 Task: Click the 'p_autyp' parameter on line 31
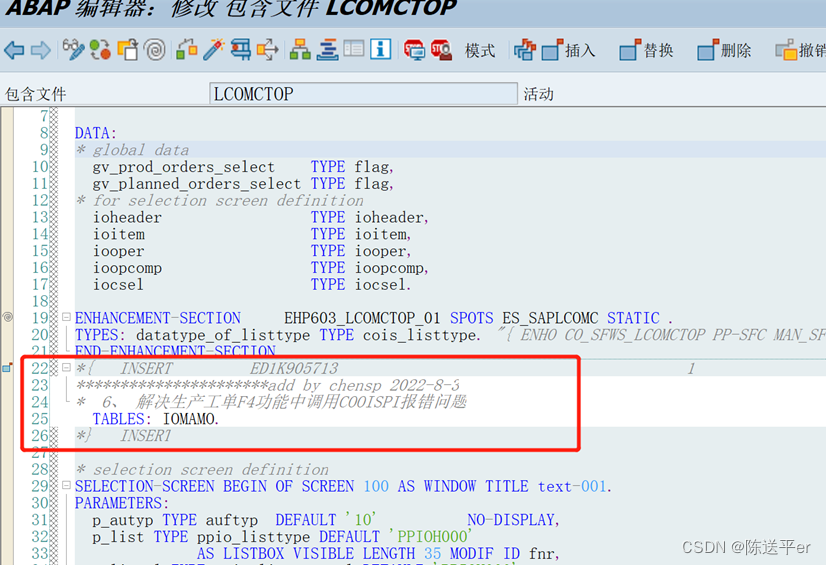123,520
